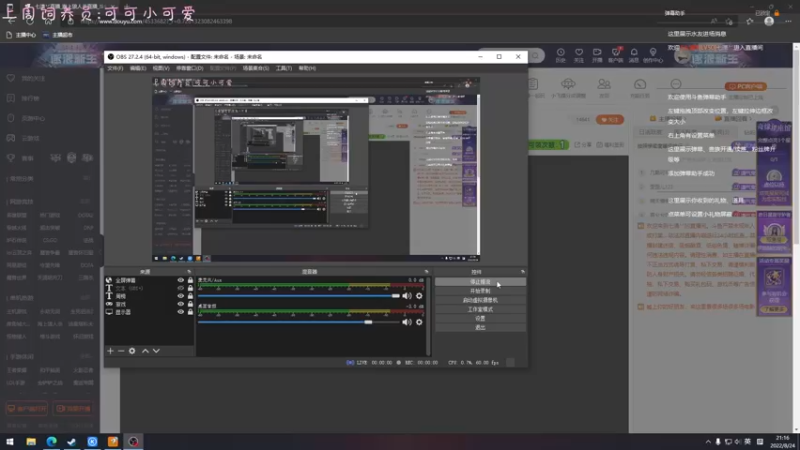The height and width of the screenshot is (450, 800).
Task: Open the 关注 heart icon in Douyu header
Action: pyautogui.click(x=579, y=55)
